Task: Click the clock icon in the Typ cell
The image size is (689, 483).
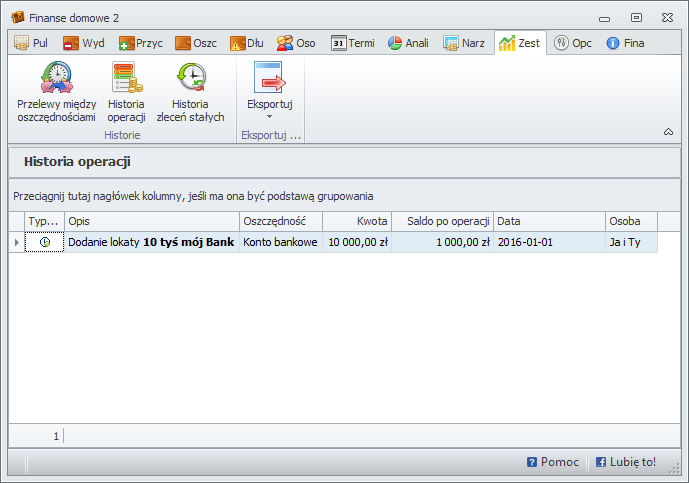Action: (x=44, y=242)
